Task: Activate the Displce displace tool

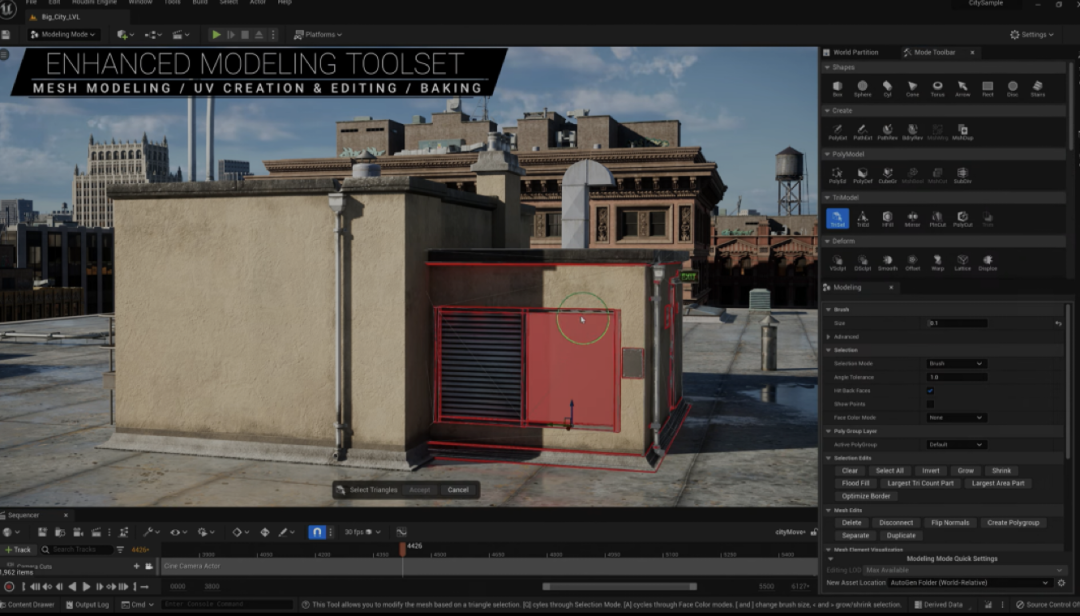Action: point(988,263)
